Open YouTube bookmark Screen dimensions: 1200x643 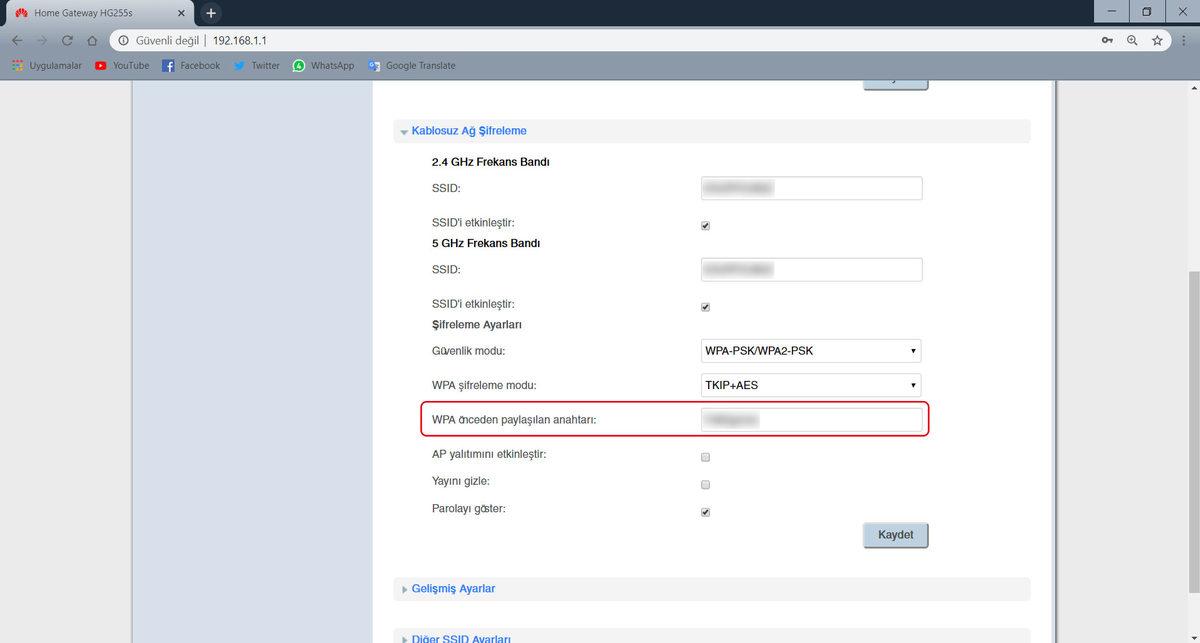121,66
